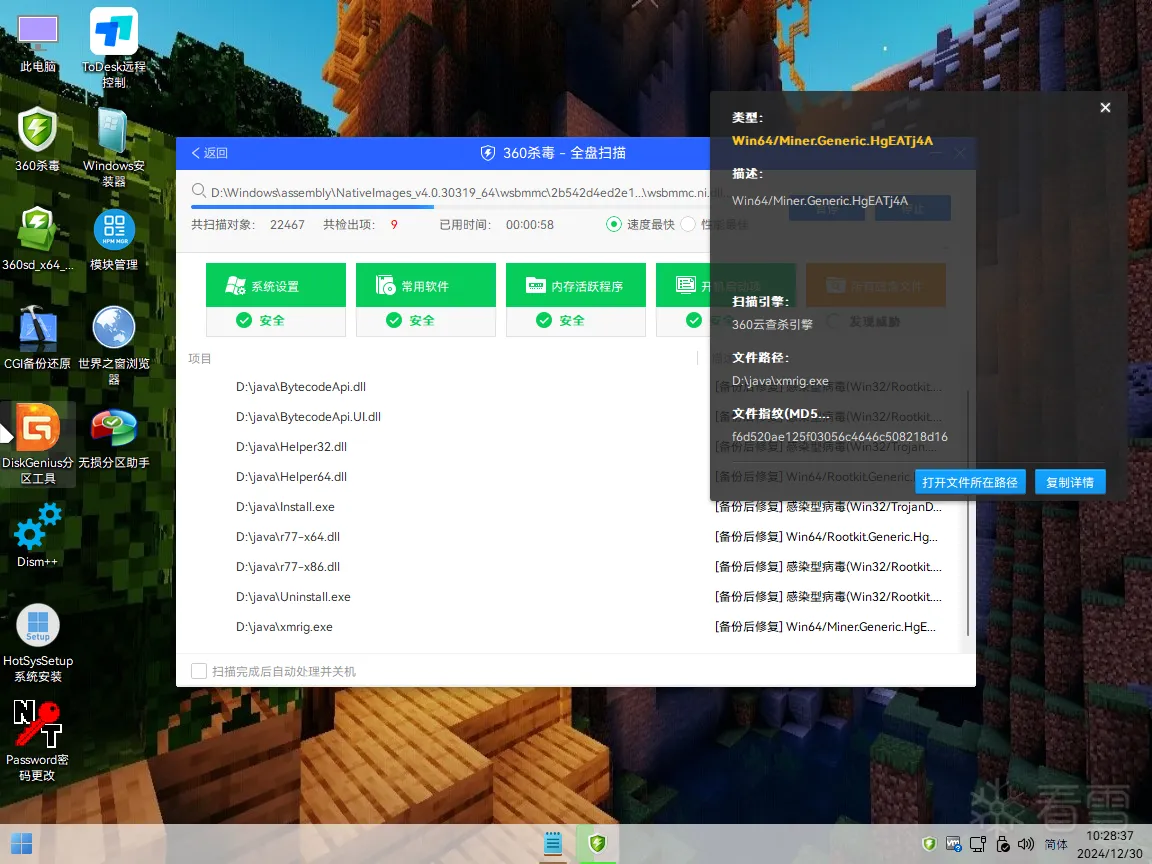
Task: Open the 360sd_x64 installer desktop icon
Action: [x=37, y=239]
